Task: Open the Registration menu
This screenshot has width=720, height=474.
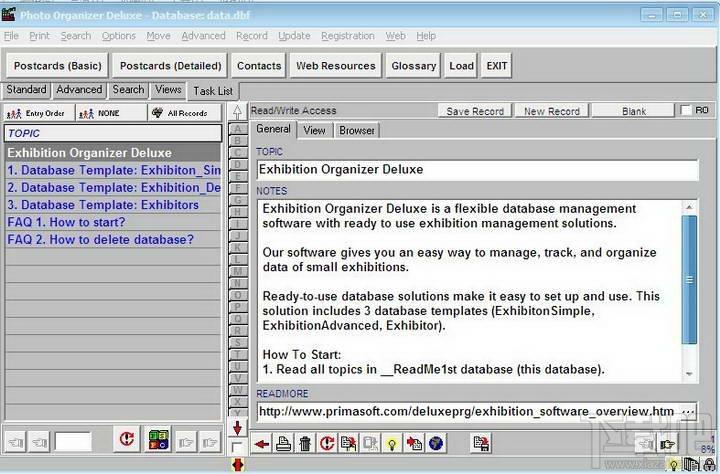Action: [348, 36]
